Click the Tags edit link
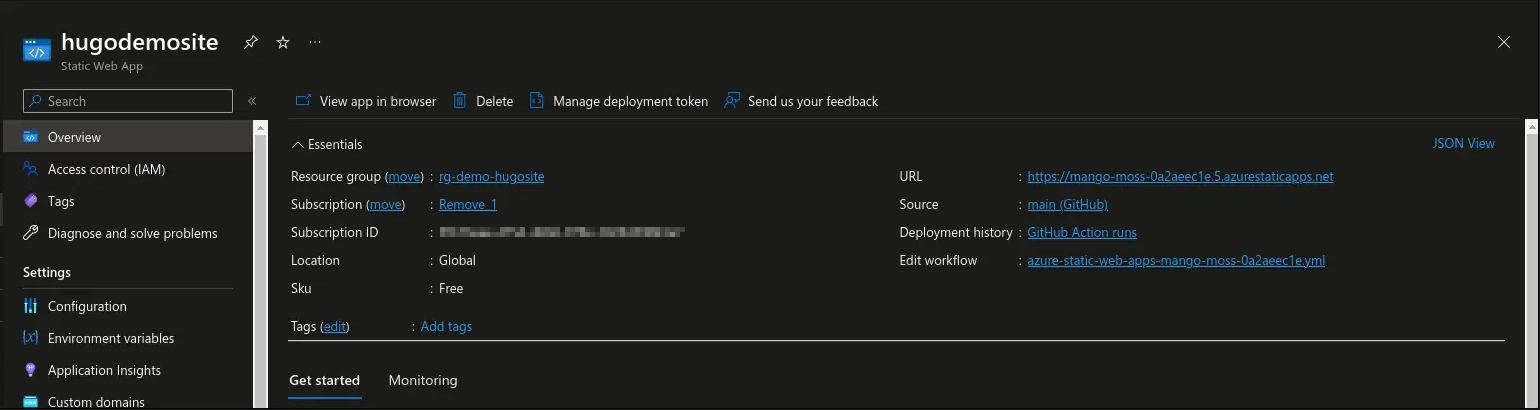This screenshot has height=410, width=1540. [x=335, y=326]
